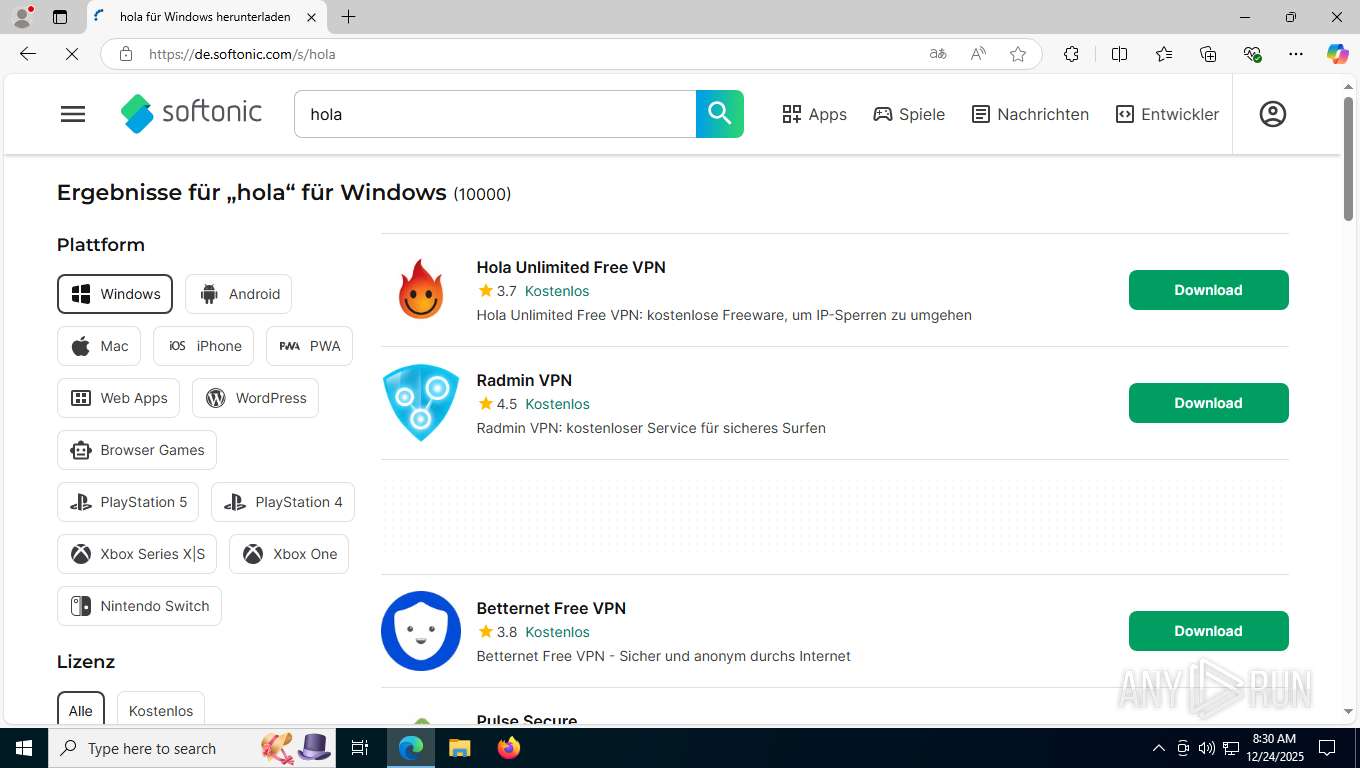Select the iPhone platform filter
The image size is (1360, 768).
point(204,346)
